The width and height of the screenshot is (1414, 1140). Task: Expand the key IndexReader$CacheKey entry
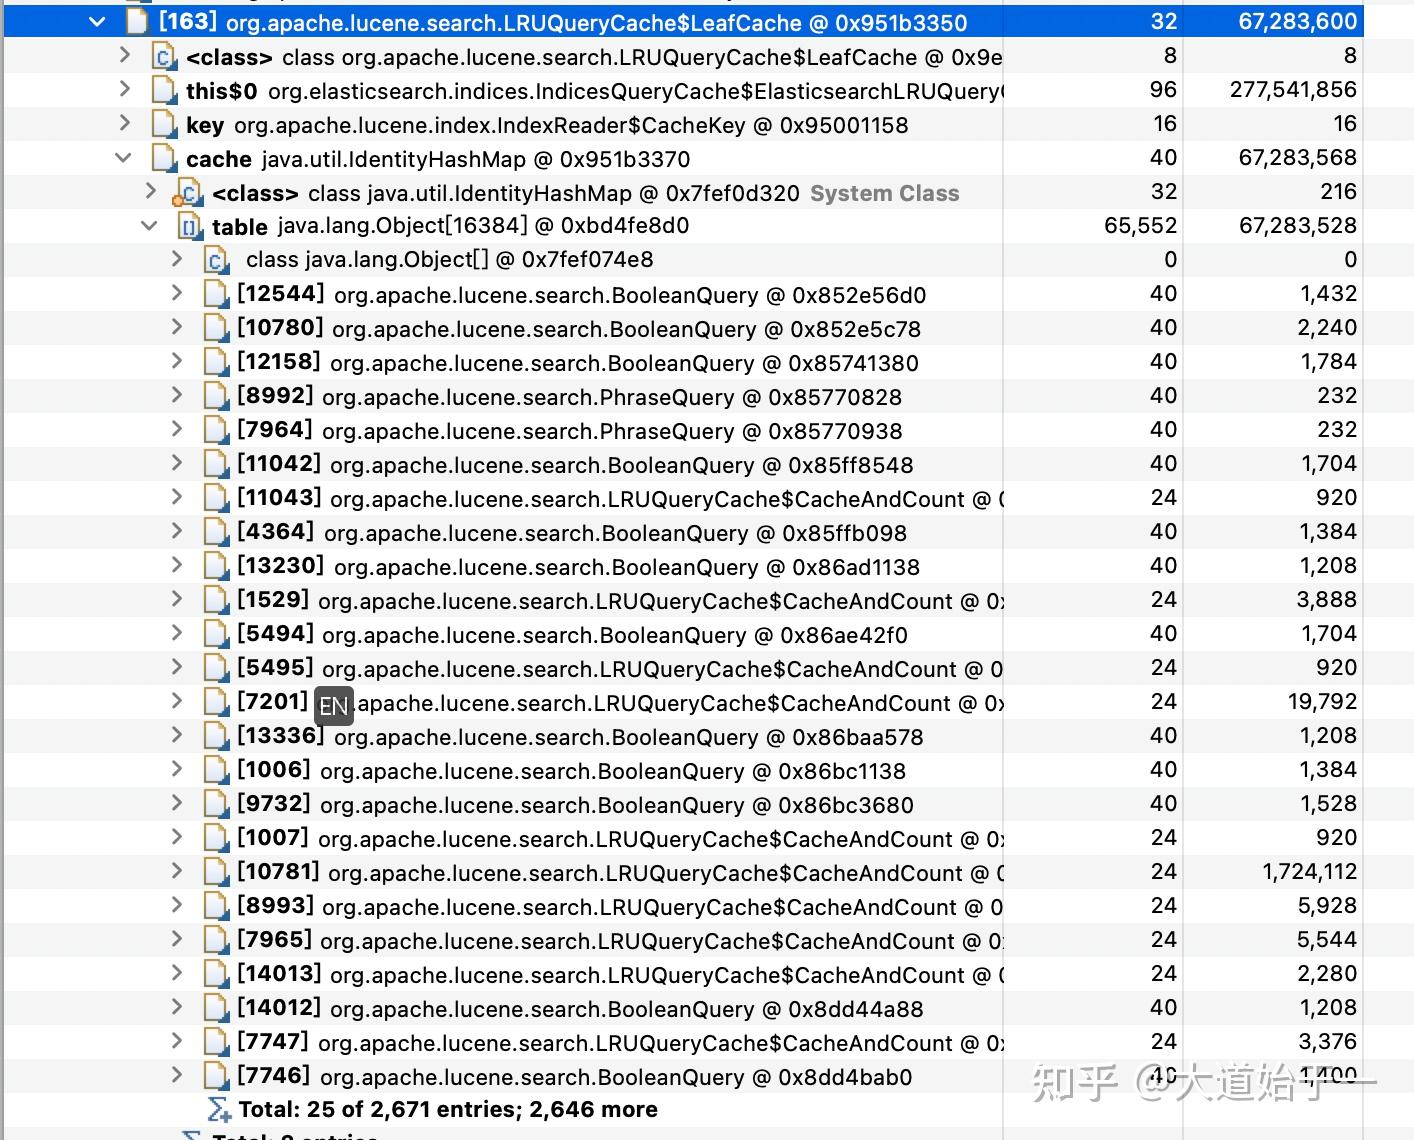click(125, 124)
